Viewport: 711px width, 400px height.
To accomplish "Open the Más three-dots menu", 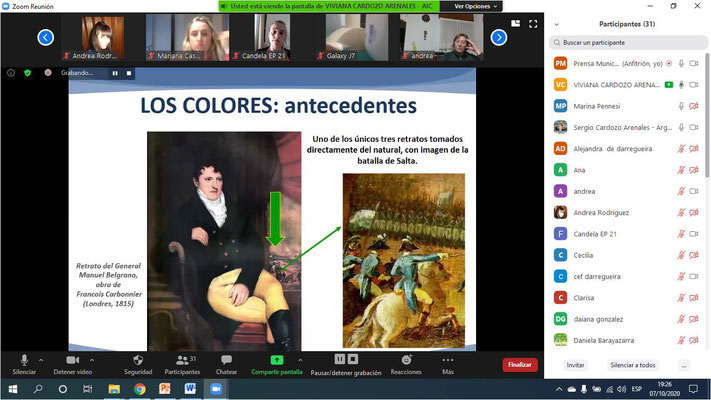I will click(x=448, y=365).
